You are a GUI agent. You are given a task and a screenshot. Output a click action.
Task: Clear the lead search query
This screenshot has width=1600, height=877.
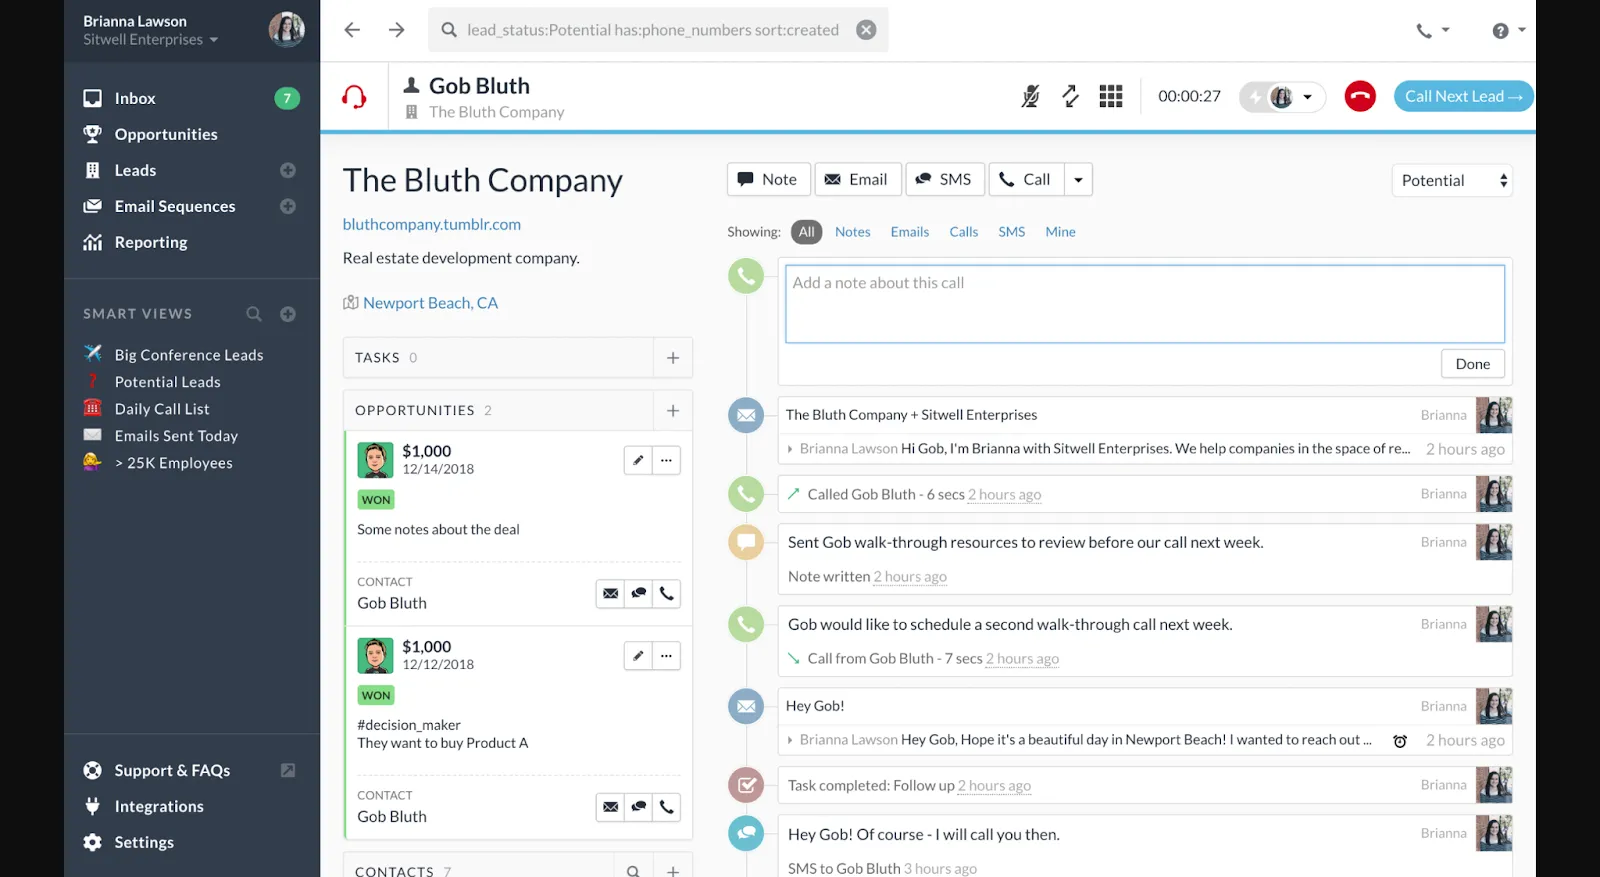pos(866,30)
